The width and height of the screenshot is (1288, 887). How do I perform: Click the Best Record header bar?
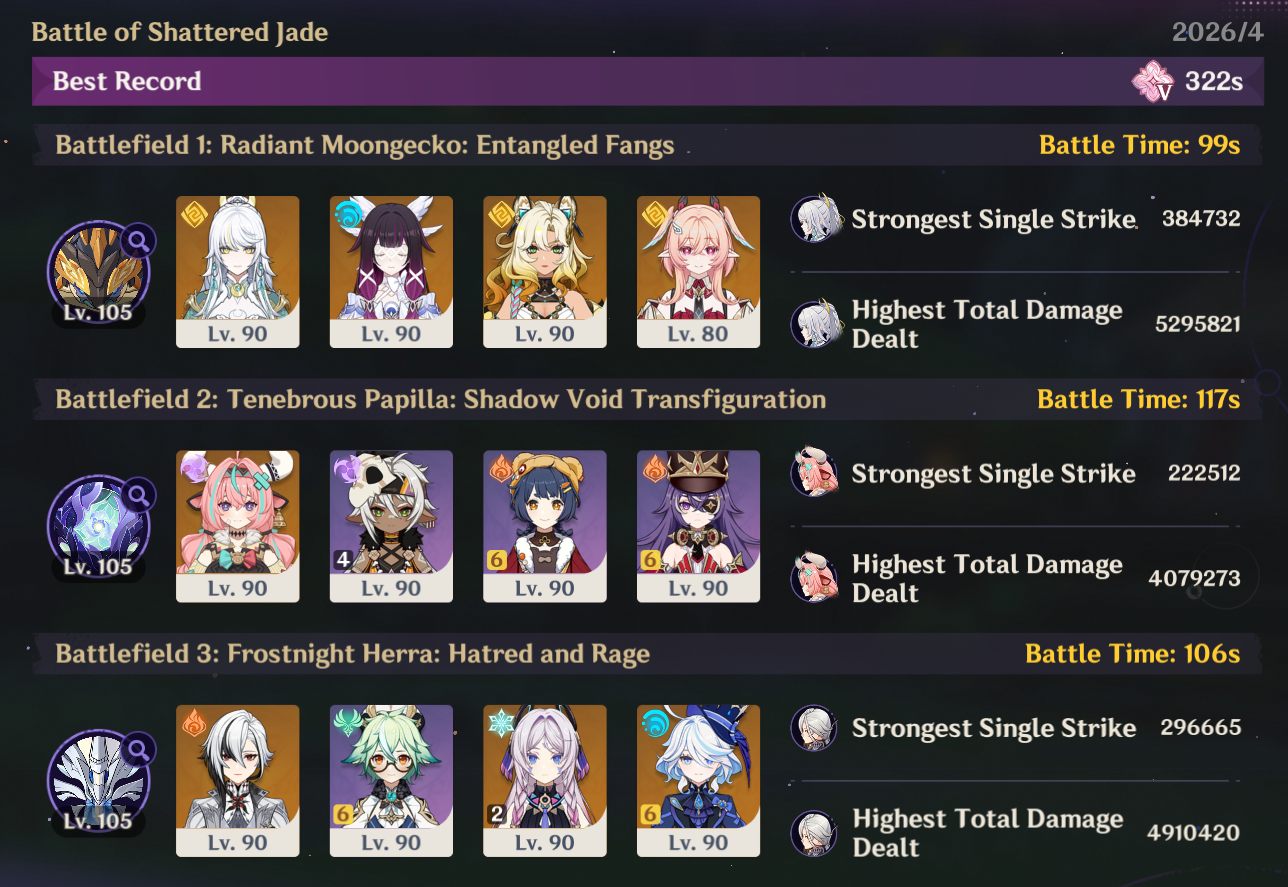641,81
